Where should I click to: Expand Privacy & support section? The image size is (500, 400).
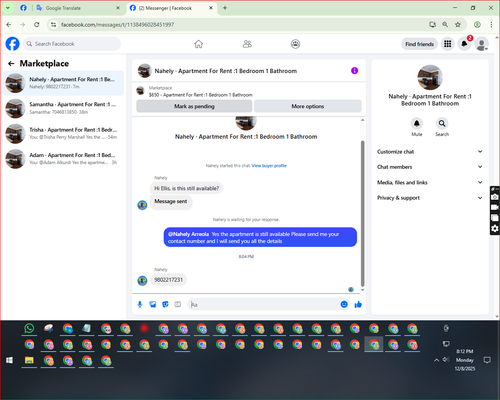pyautogui.click(x=430, y=198)
